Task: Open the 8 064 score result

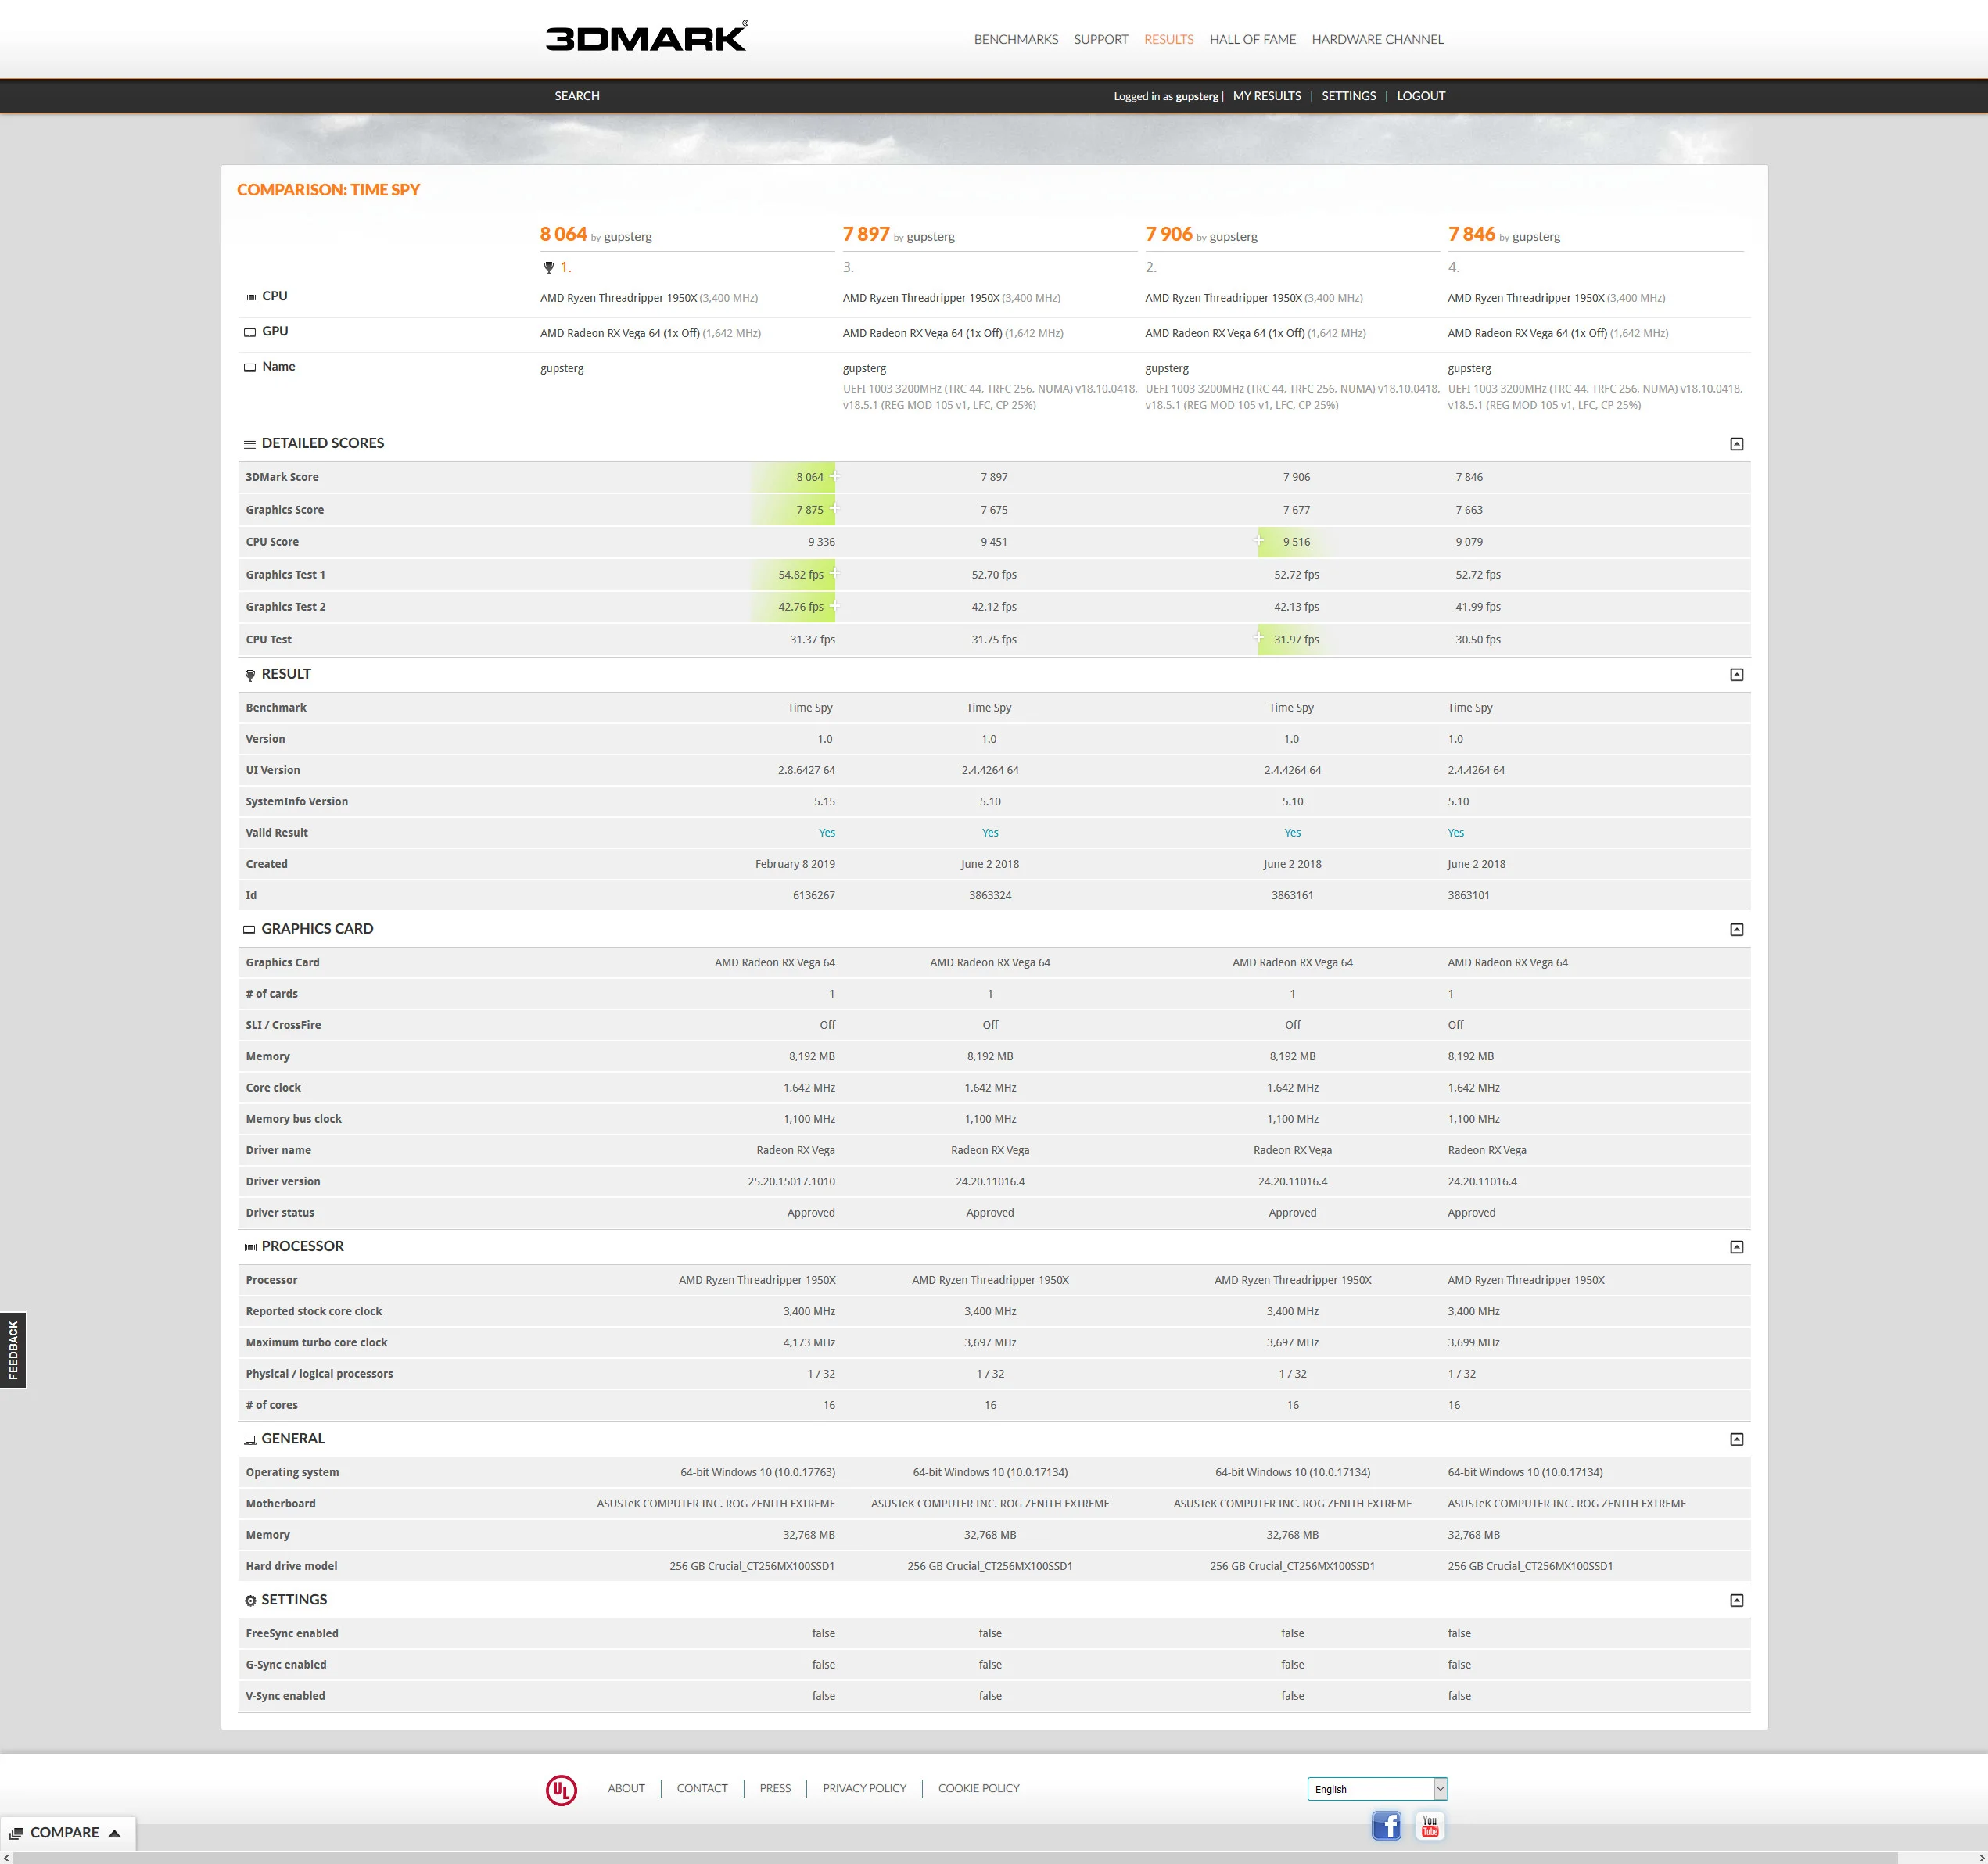Action: [563, 234]
